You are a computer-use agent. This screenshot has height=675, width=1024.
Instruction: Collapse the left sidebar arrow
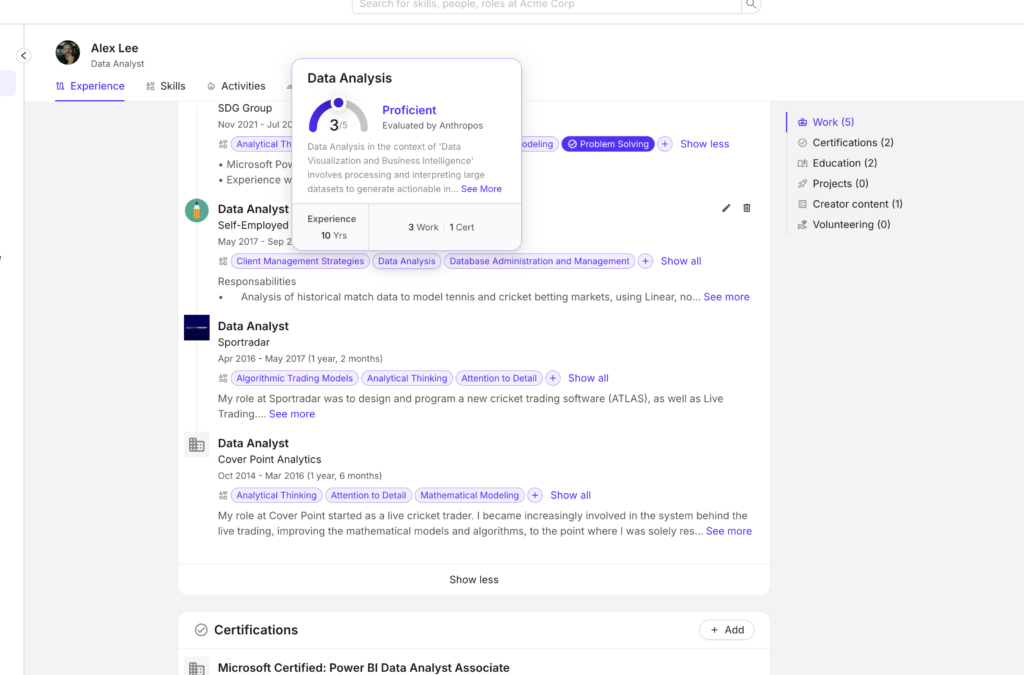24,56
